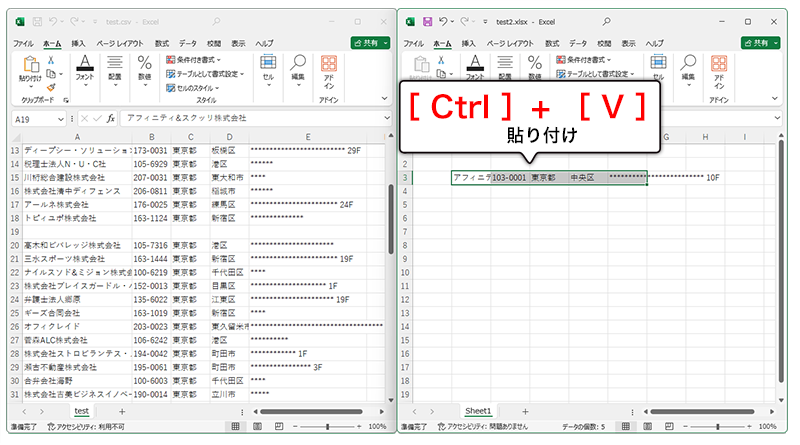The image size is (800, 445).
Task: Click cell A19 formula bar text field
Action: pyautogui.click(x=250, y=118)
